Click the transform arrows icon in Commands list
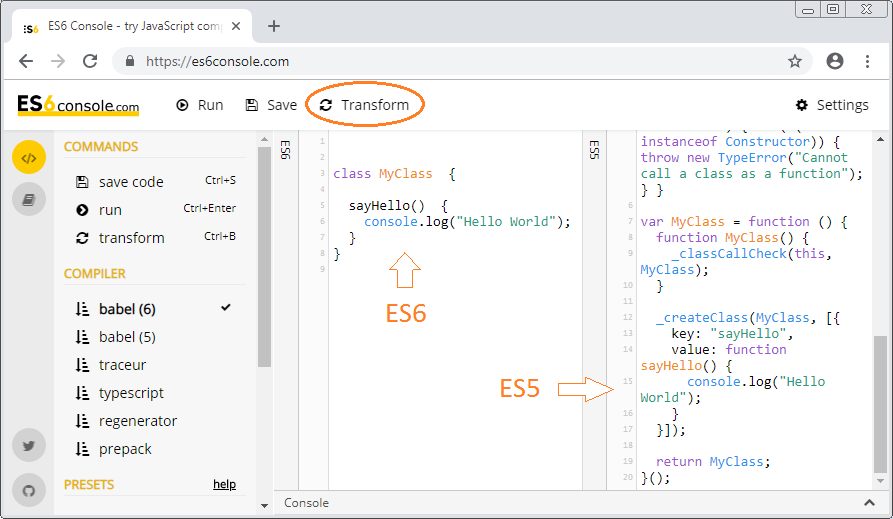The height and width of the screenshot is (519, 893). tap(82, 238)
